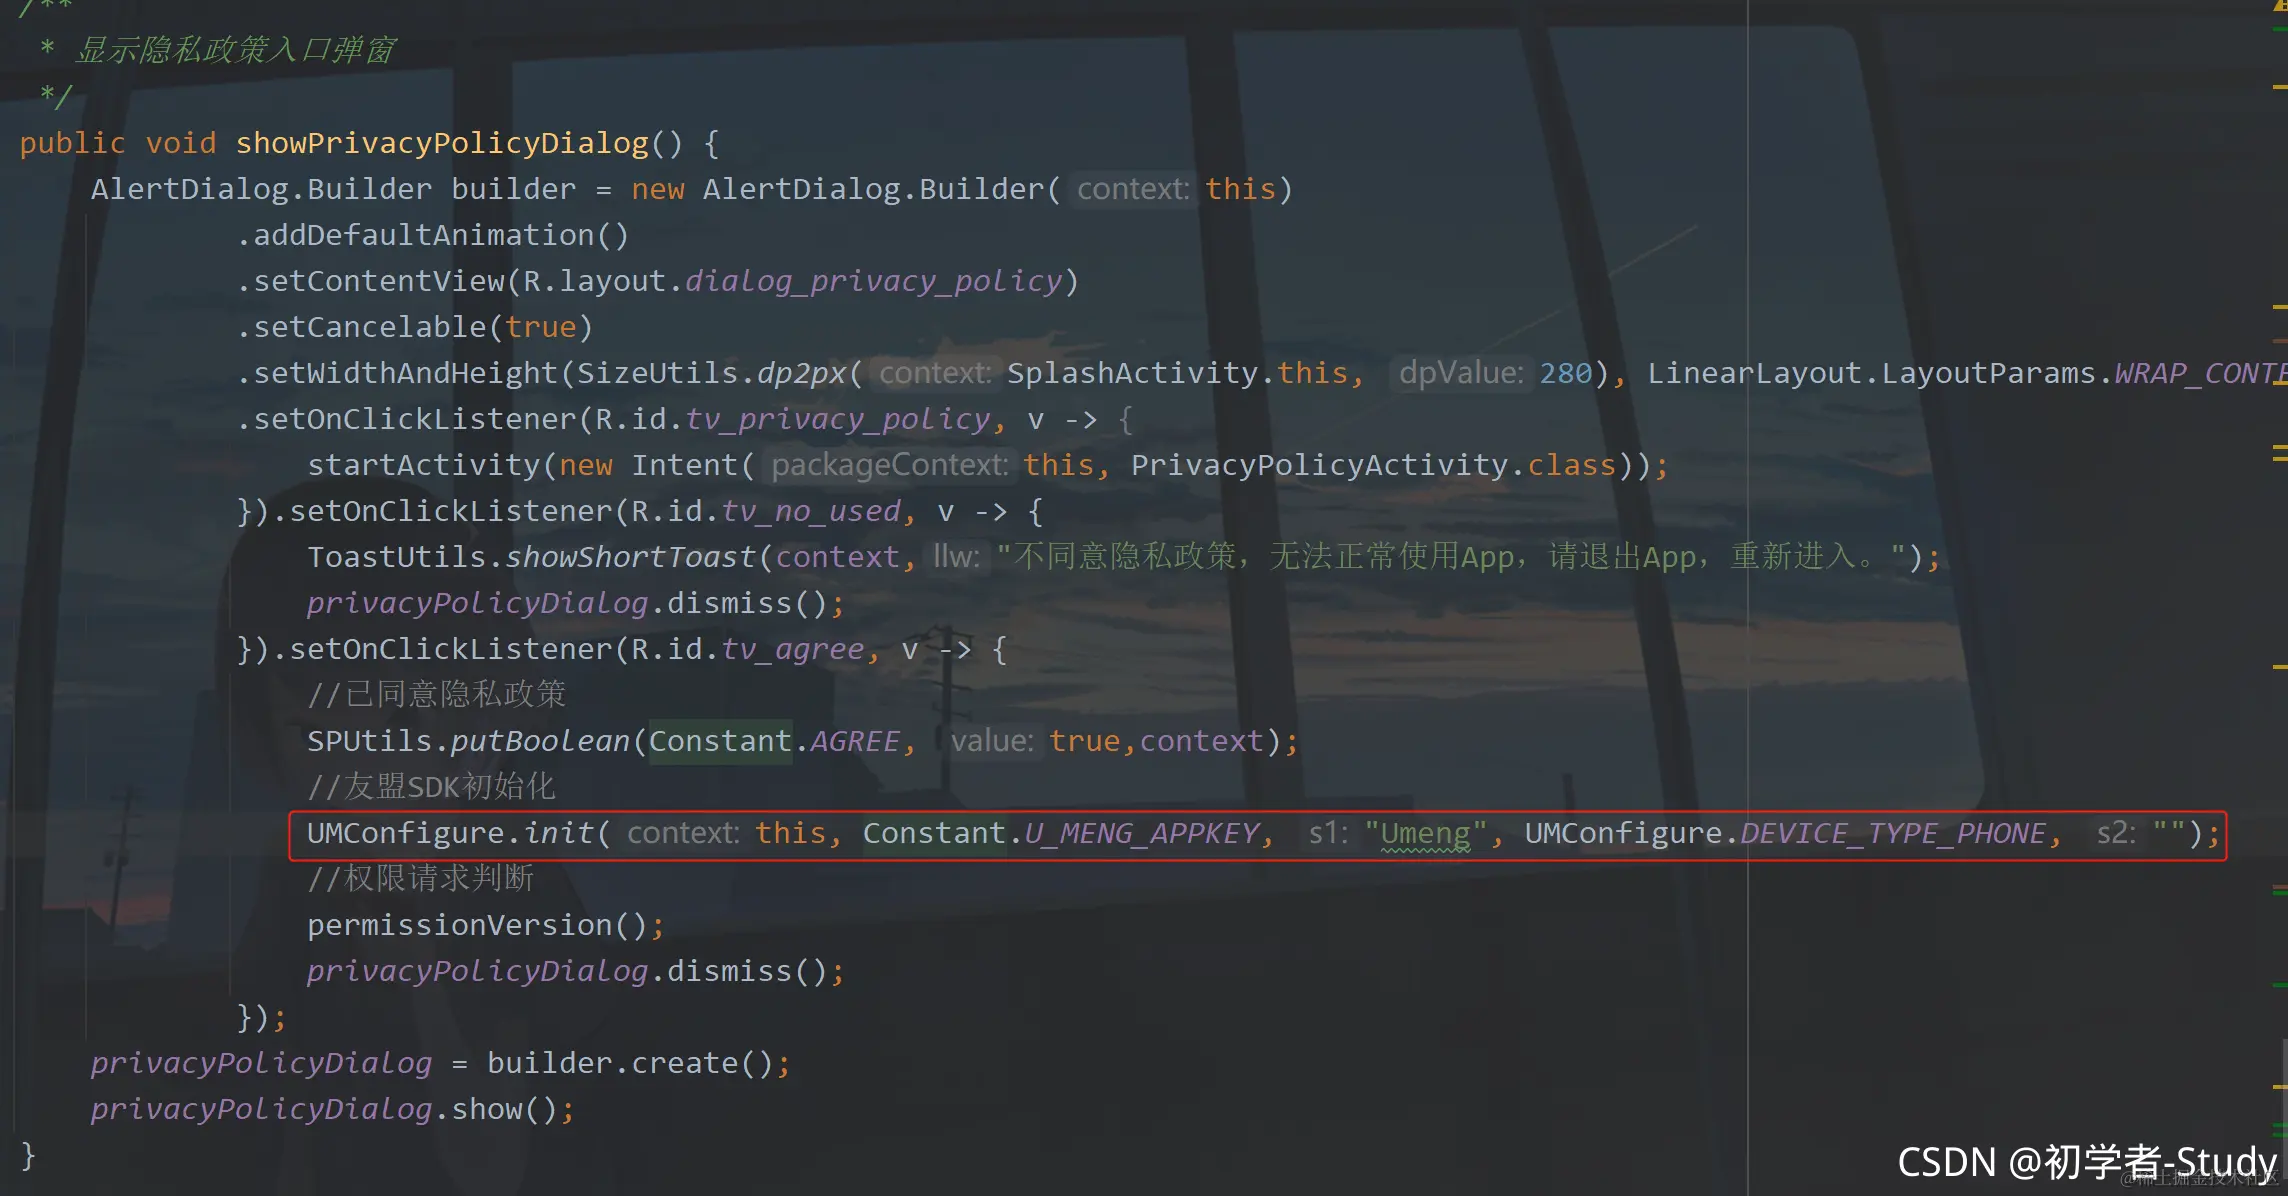Click the tv_agree id reference
Image resolution: width=2288 pixels, height=1196 pixels.
coord(793,649)
